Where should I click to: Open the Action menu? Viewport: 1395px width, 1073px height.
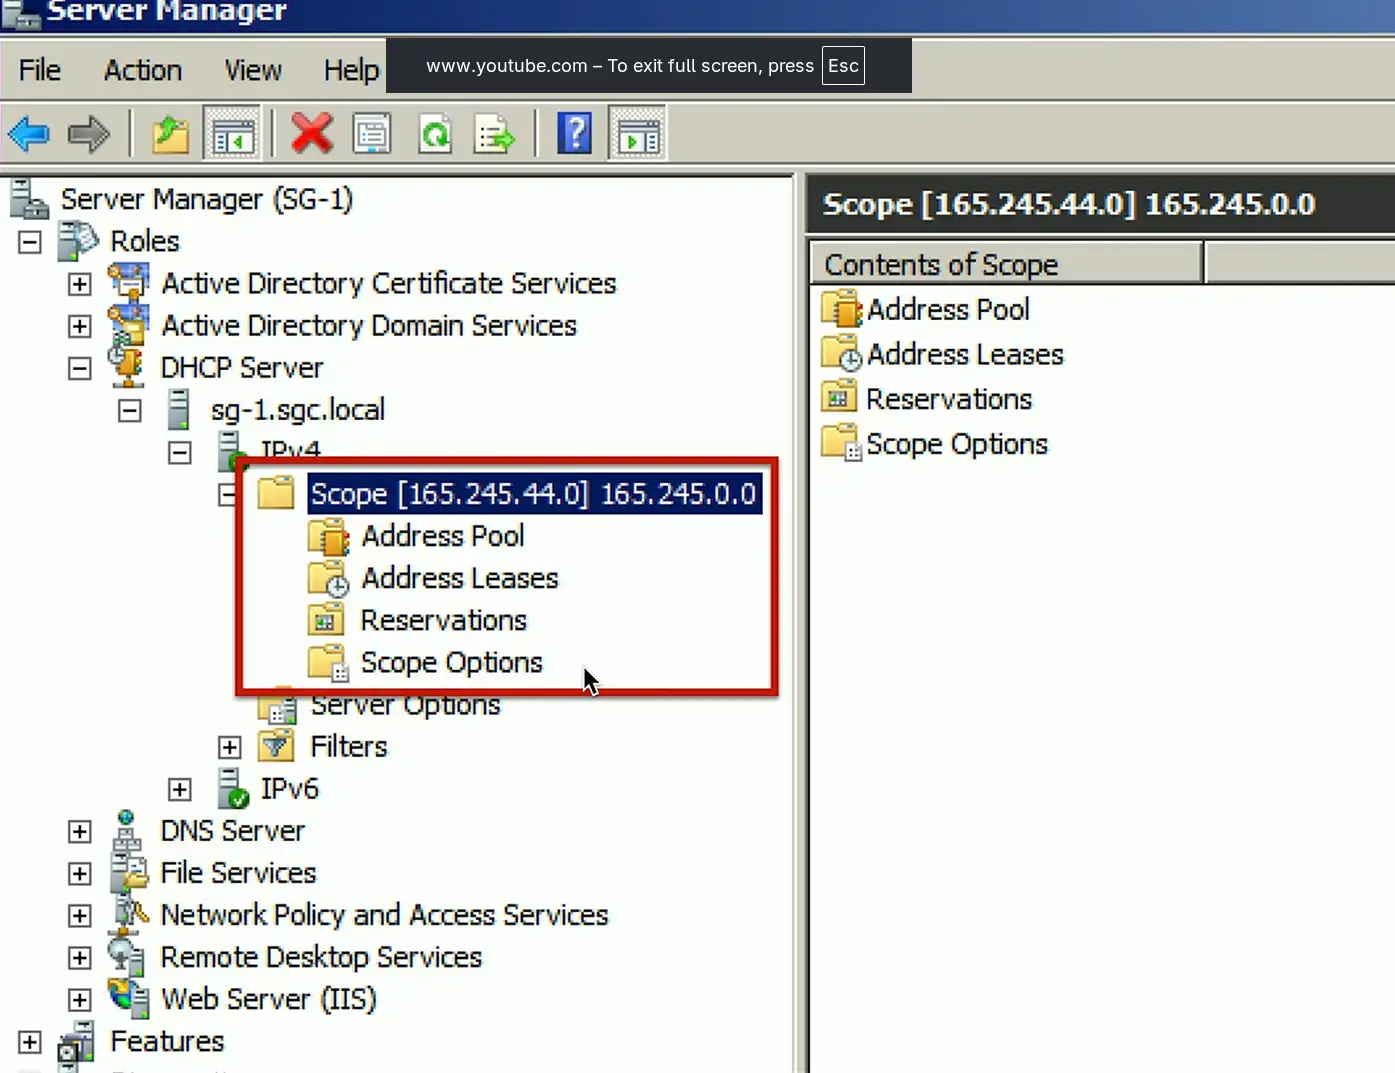tap(143, 70)
